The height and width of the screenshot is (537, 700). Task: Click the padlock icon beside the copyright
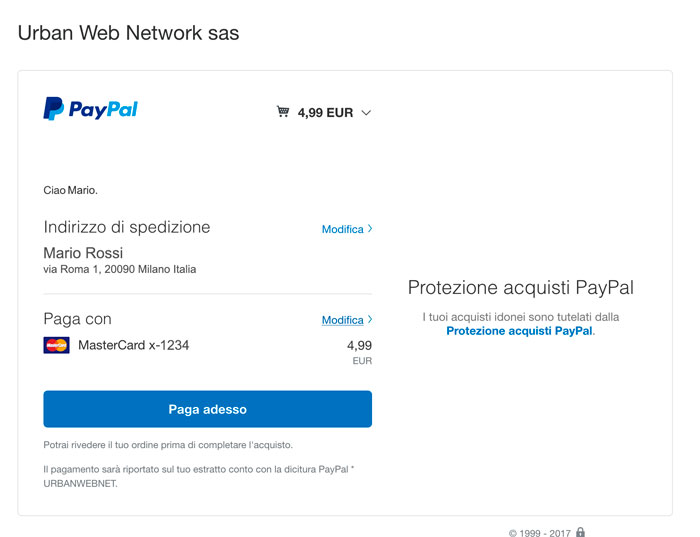pos(580,532)
